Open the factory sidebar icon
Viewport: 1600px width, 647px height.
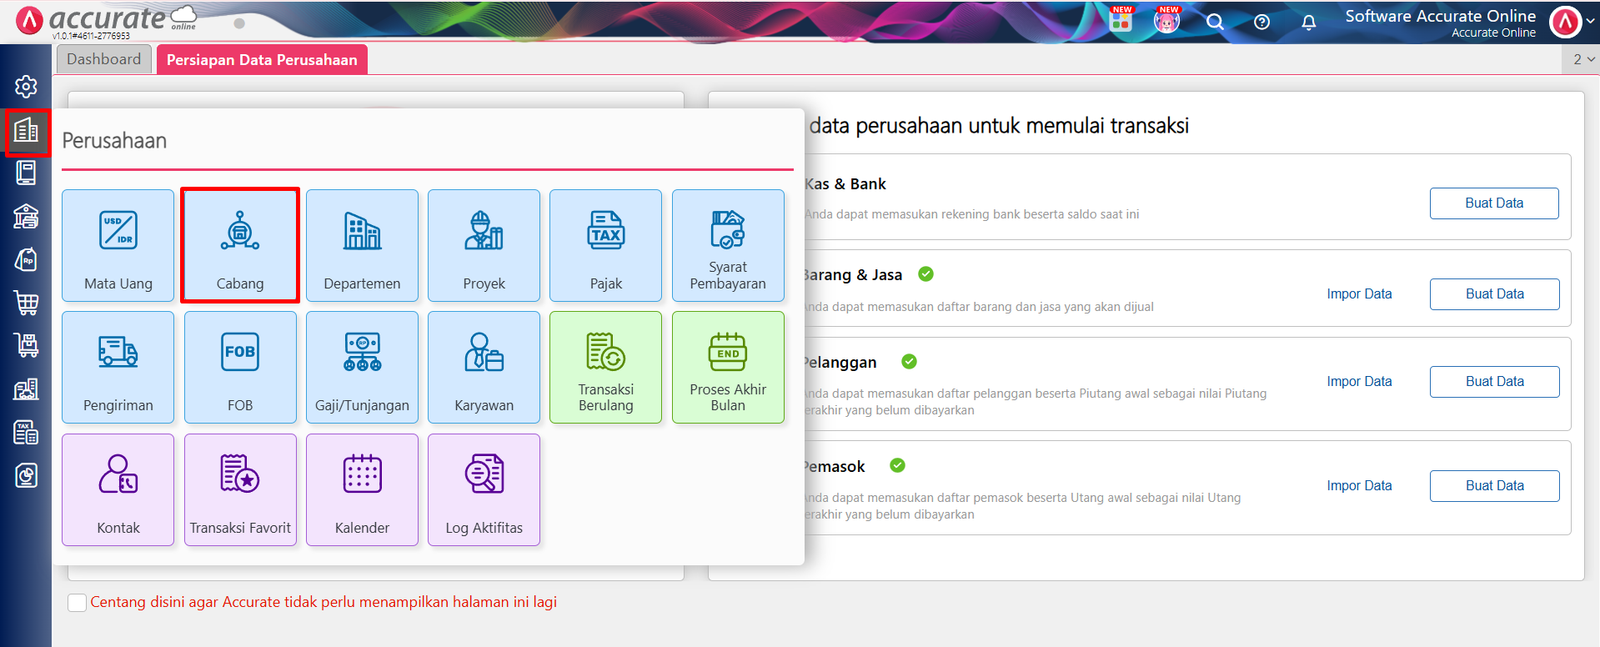26,389
